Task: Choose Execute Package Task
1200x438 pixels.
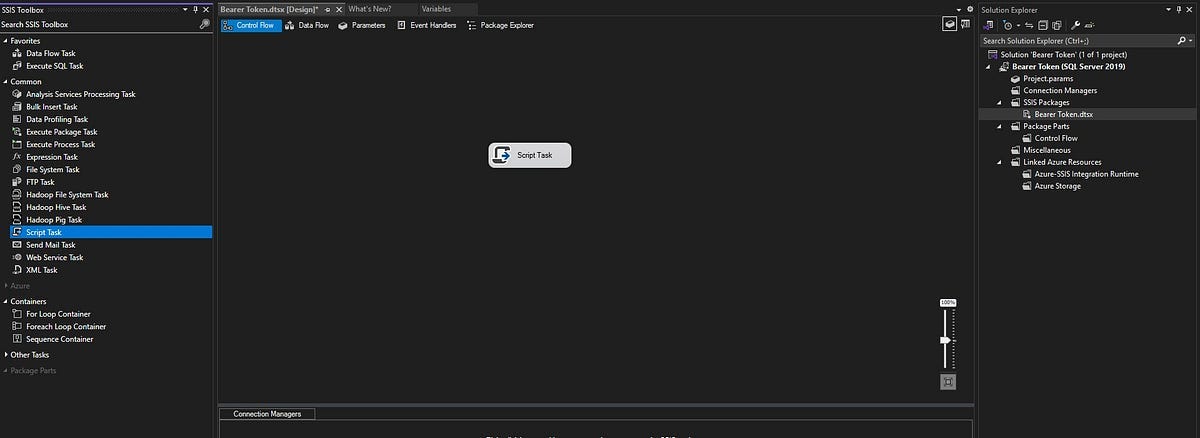Action: tap(61, 132)
